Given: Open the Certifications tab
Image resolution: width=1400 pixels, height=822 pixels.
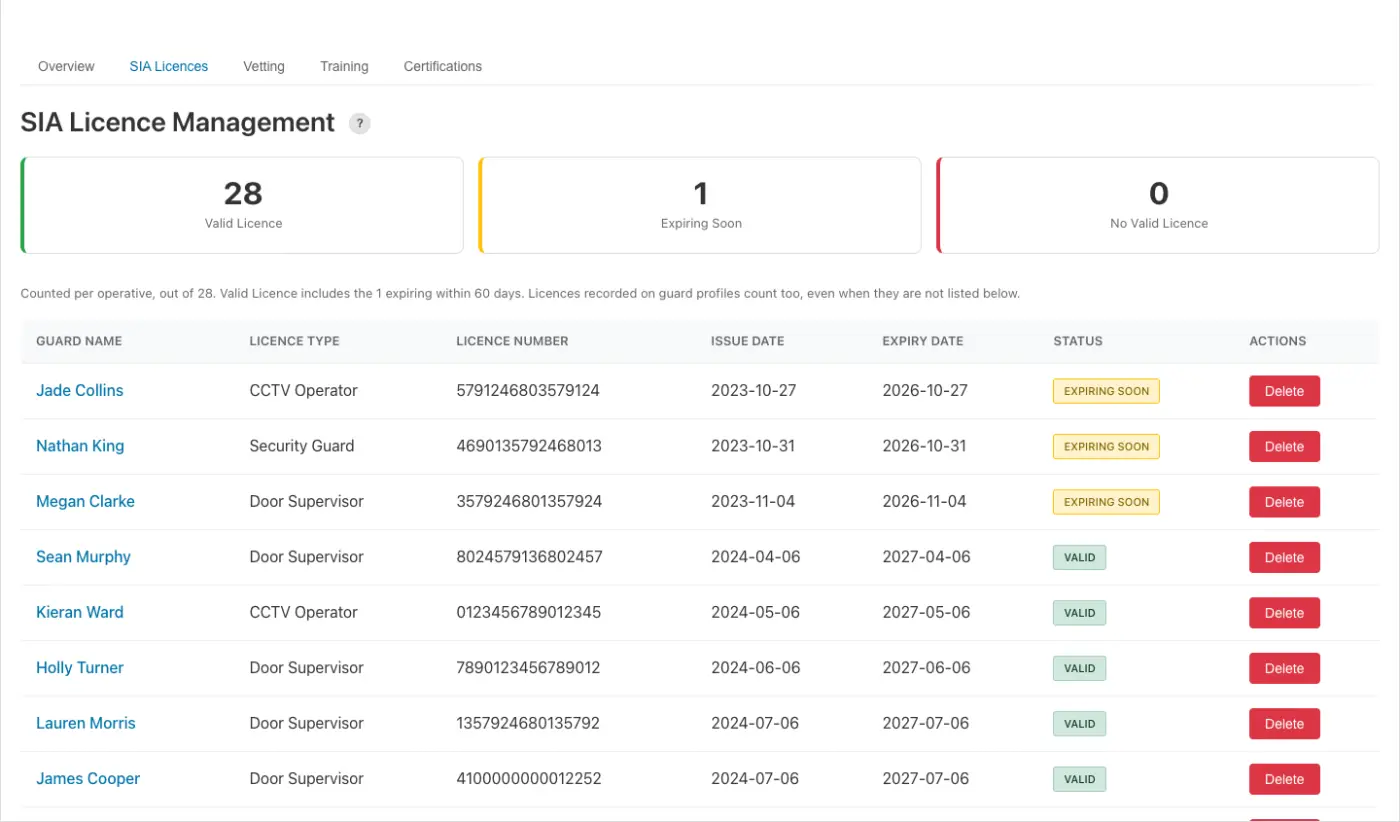Looking at the screenshot, I should [443, 66].
